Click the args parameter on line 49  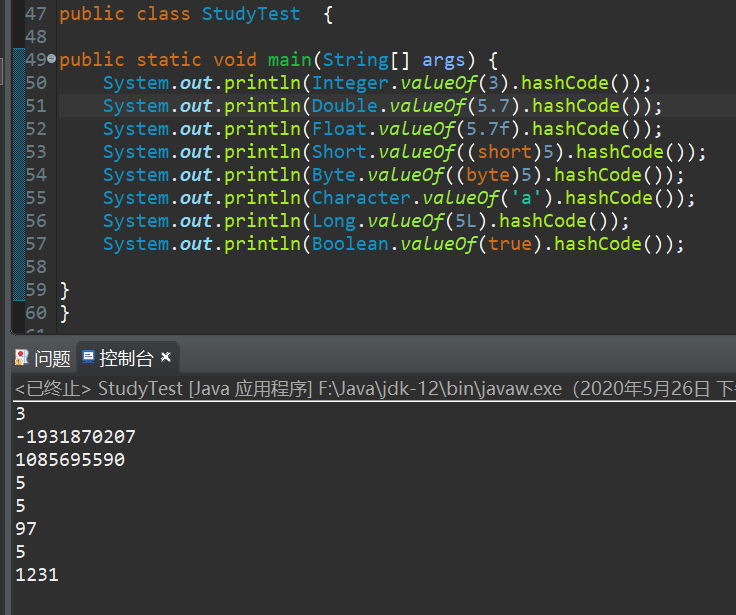(x=443, y=61)
